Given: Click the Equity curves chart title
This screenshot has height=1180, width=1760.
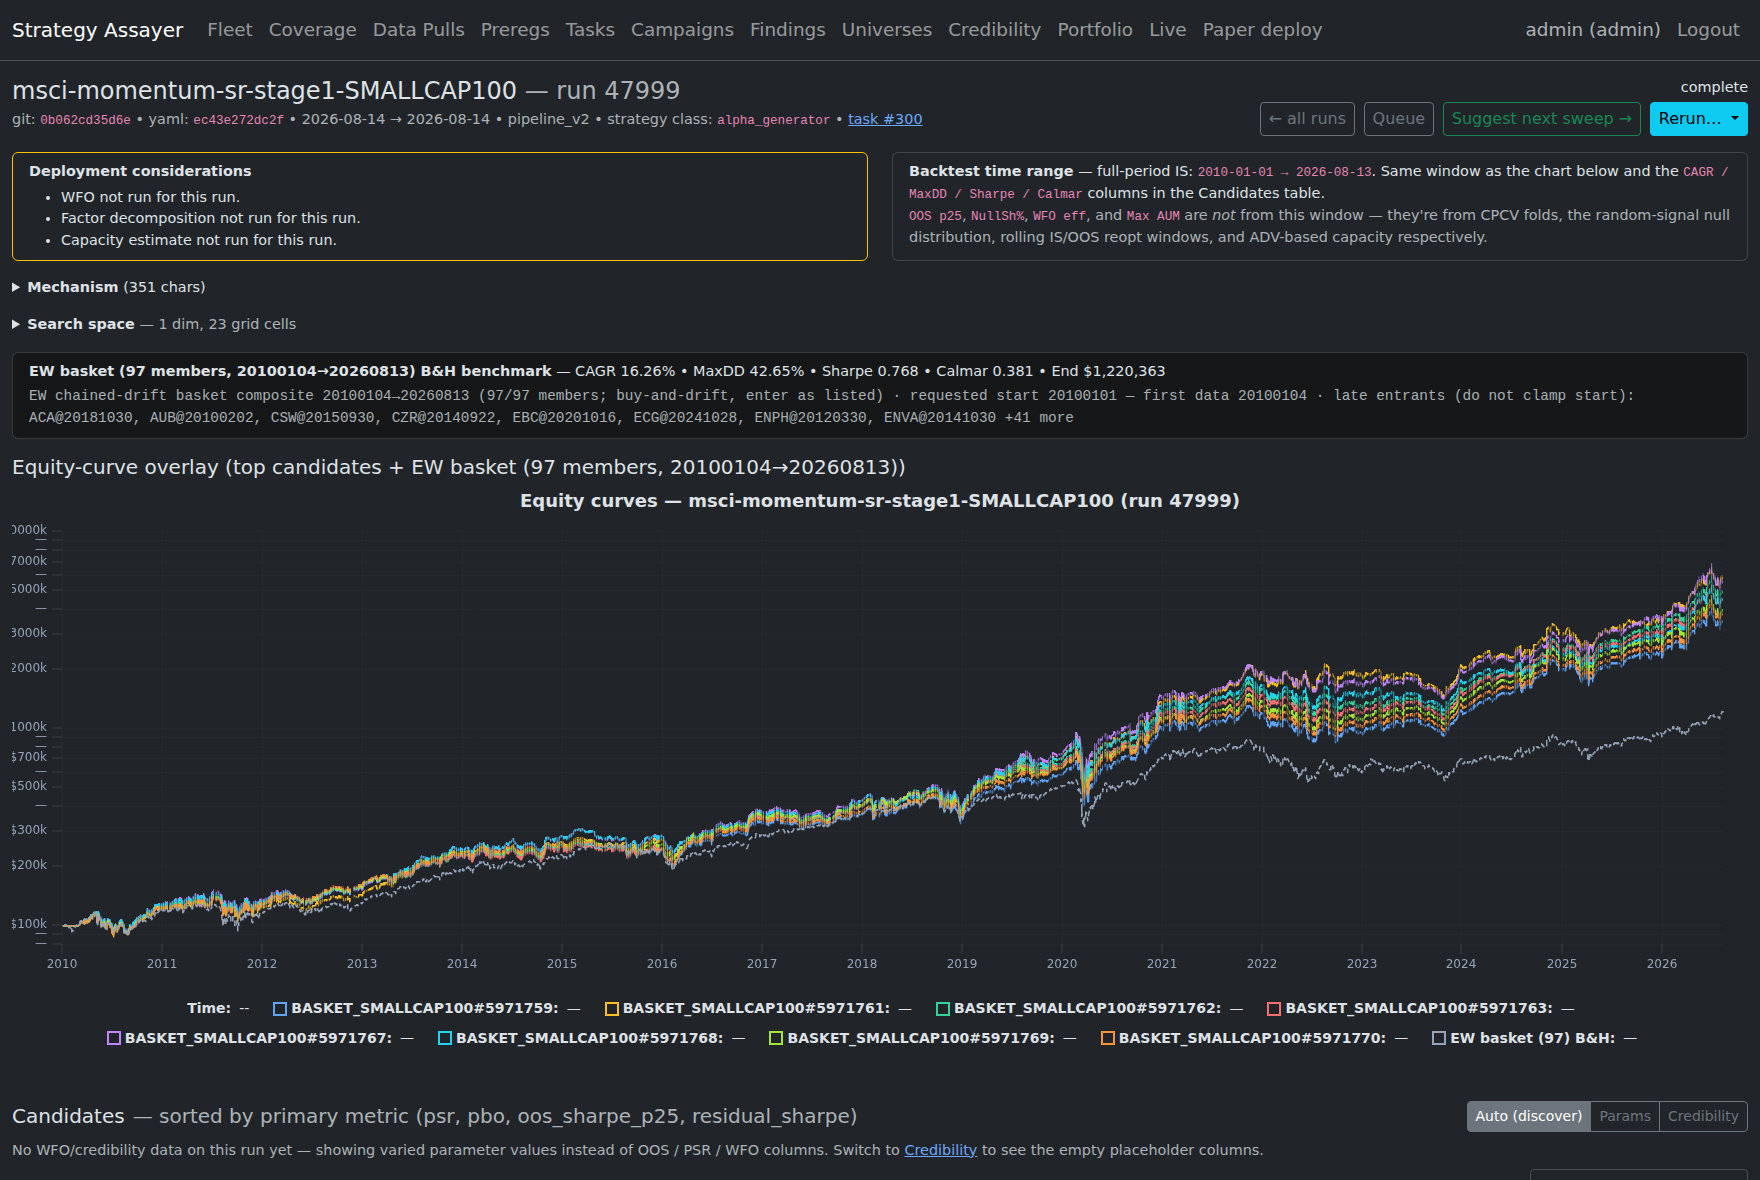Looking at the screenshot, I should [x=880, y=501].
